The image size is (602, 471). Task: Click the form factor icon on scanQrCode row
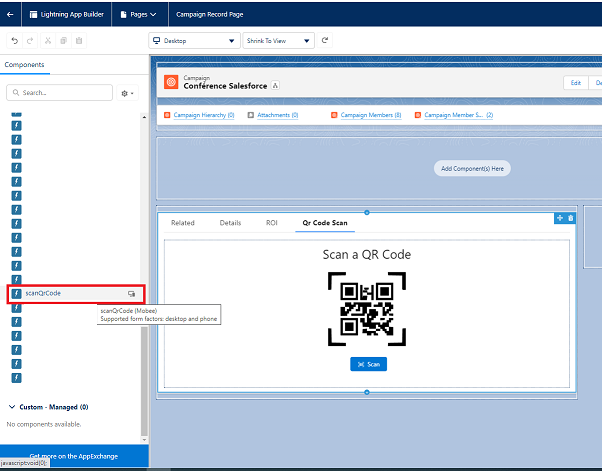[x=131, y=294]
